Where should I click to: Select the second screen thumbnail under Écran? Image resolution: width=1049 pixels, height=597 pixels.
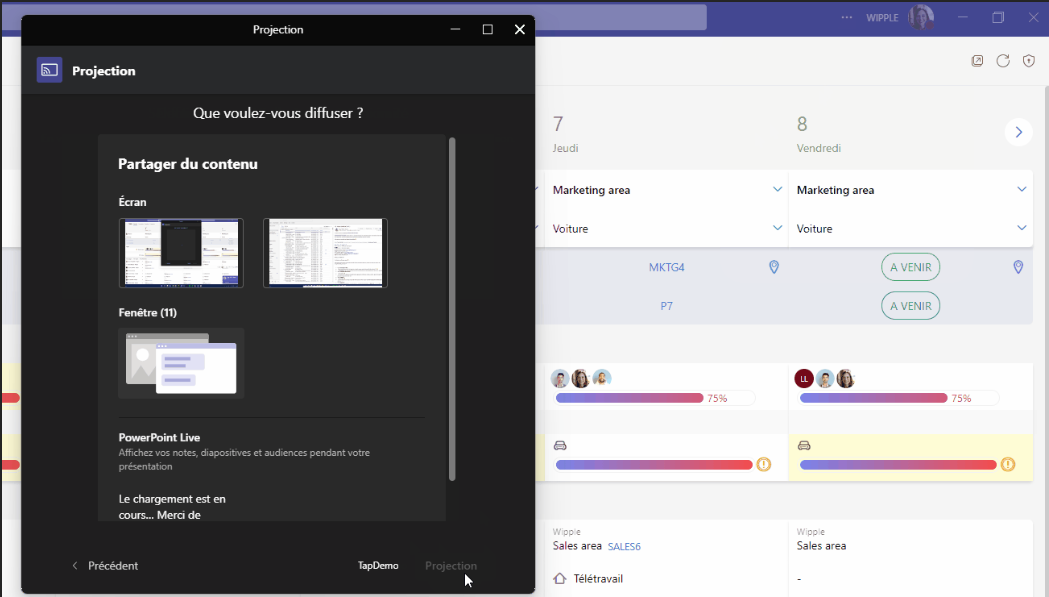pos(325,253)
